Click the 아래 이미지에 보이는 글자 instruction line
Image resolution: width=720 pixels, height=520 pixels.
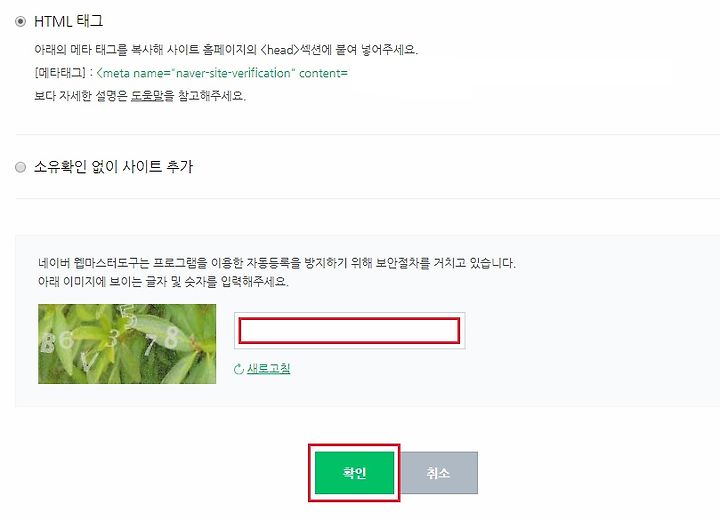click(163, 281)
